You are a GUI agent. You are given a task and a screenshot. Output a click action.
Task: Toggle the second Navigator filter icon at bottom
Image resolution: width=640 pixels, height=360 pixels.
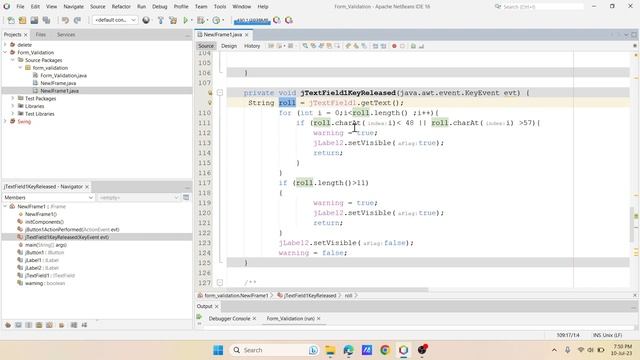18,325
